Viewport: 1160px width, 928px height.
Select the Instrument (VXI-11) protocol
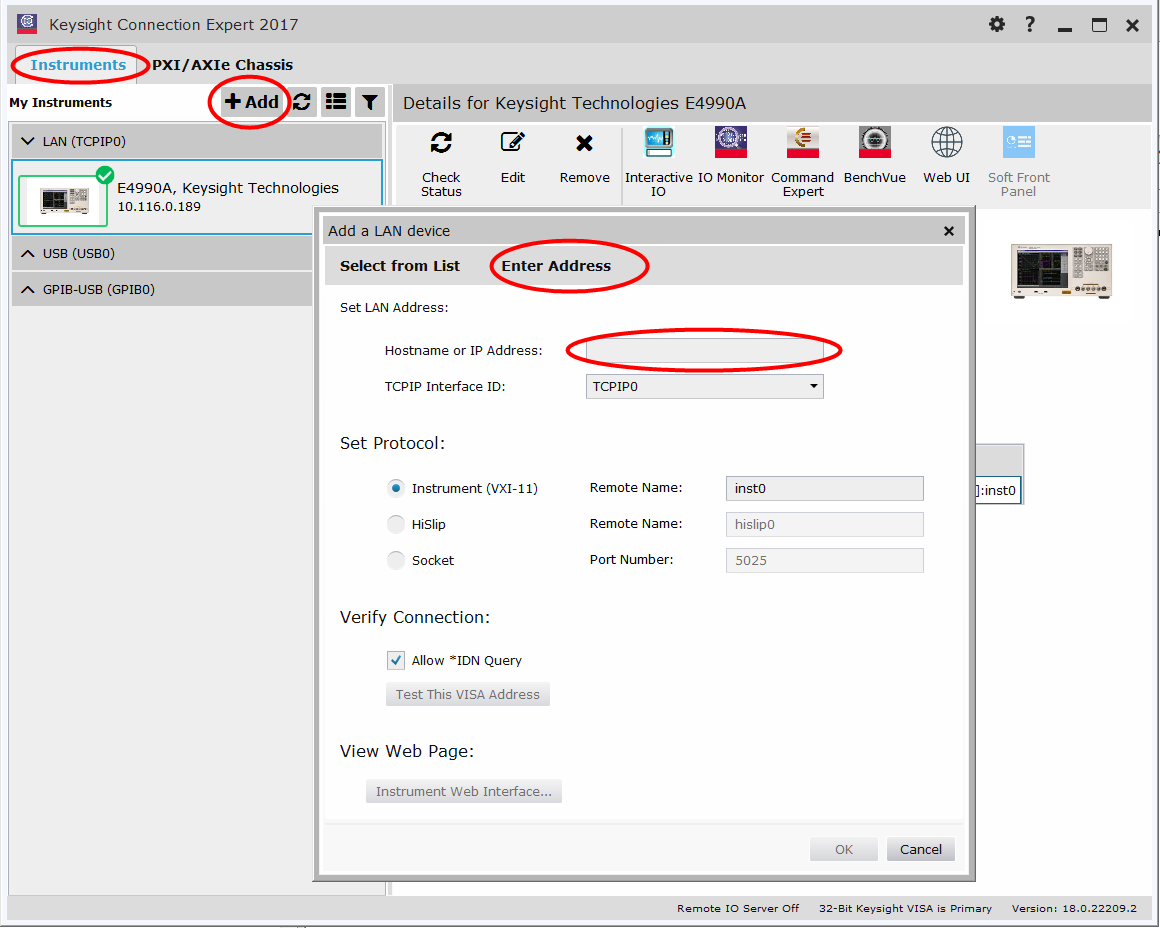(396, 488)
